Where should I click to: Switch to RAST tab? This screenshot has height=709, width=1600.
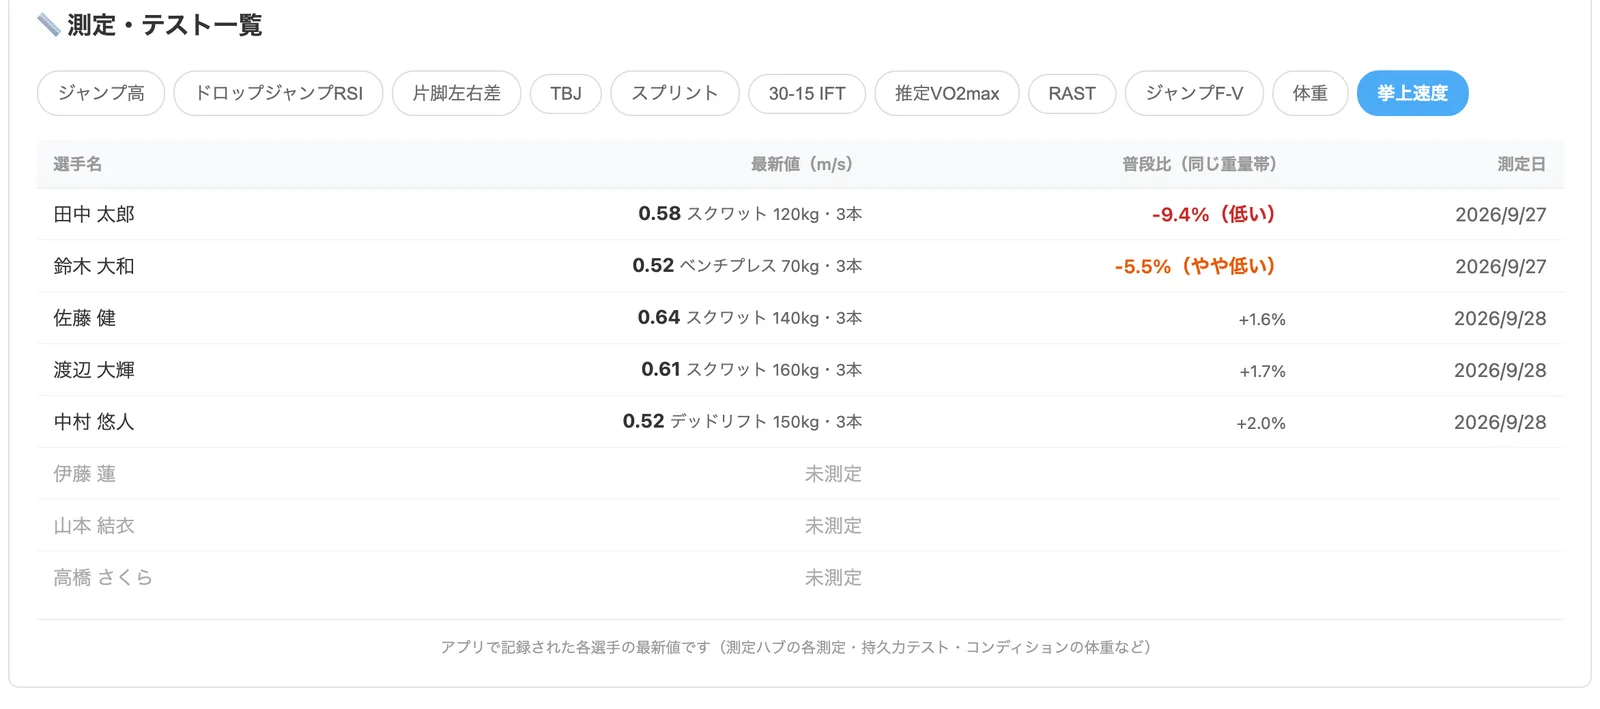[x=1072, y=93]
